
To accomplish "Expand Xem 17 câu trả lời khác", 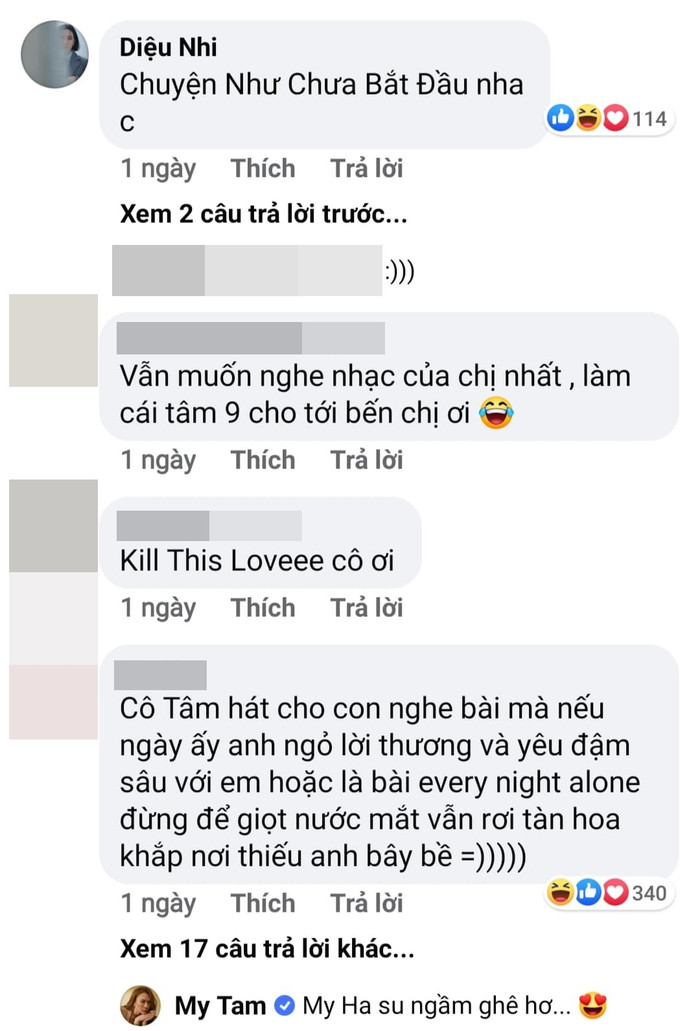I will [267, 949].
